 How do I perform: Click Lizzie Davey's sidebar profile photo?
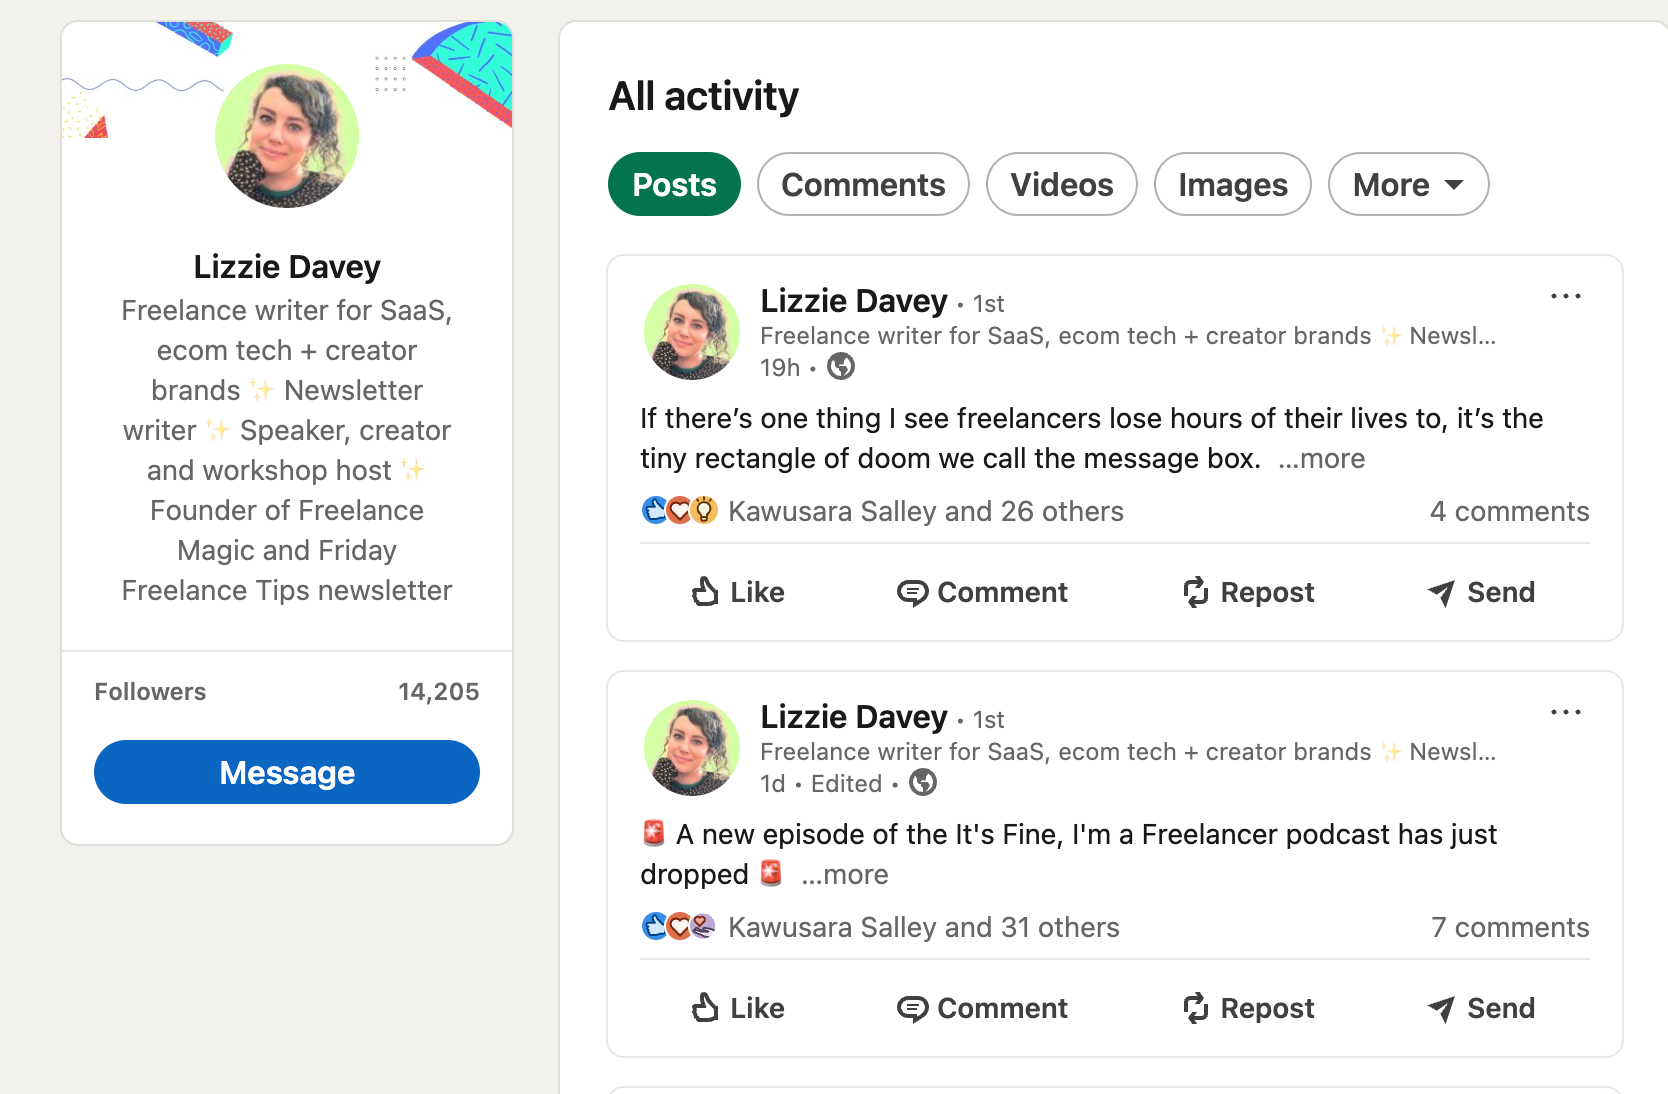(x=287, y=136)
